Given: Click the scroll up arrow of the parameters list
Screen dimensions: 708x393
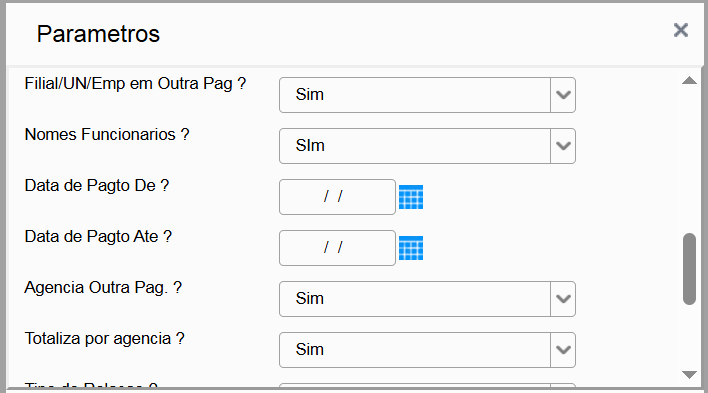Looking at the screenshot, I should tap(689, 81).
